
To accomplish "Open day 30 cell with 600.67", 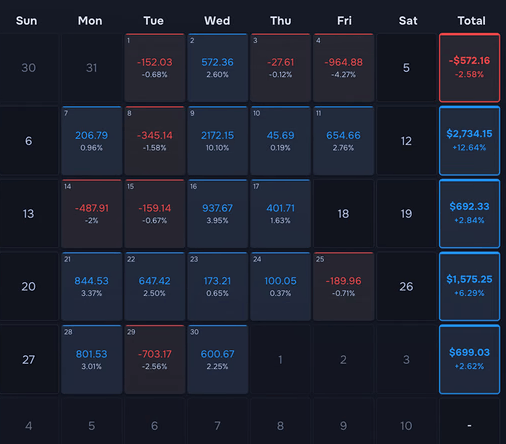I will (218, 360).
